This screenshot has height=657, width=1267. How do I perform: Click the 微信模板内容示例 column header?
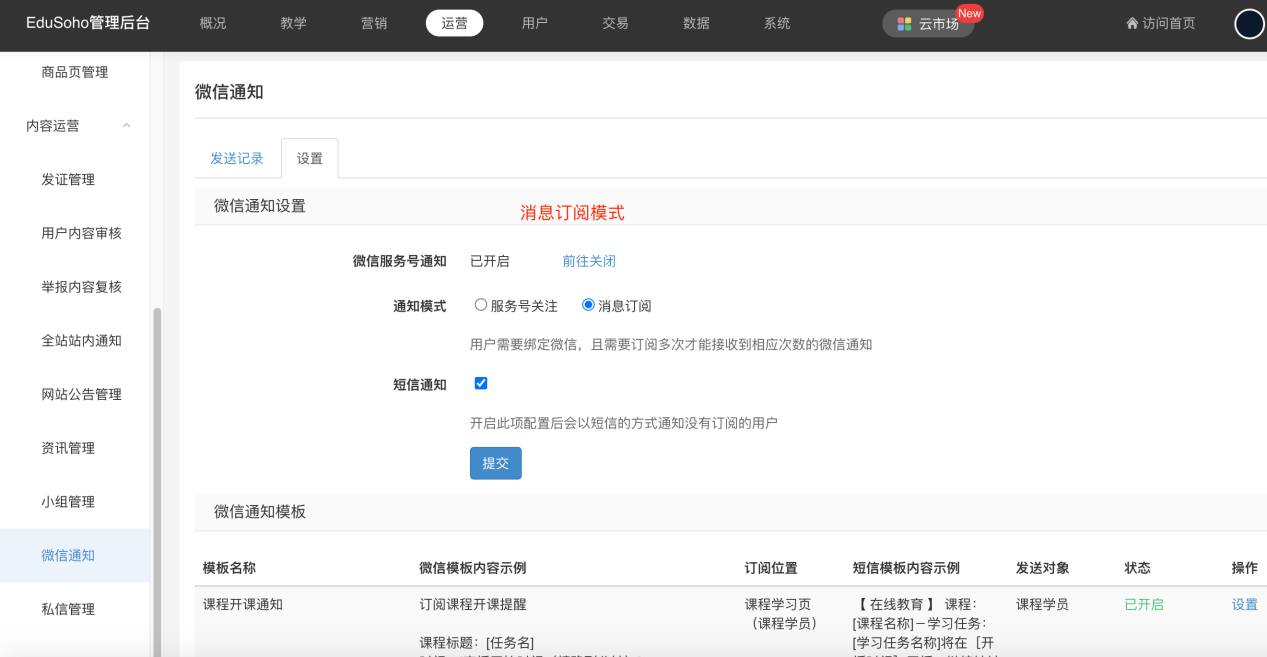click(473, 568)
